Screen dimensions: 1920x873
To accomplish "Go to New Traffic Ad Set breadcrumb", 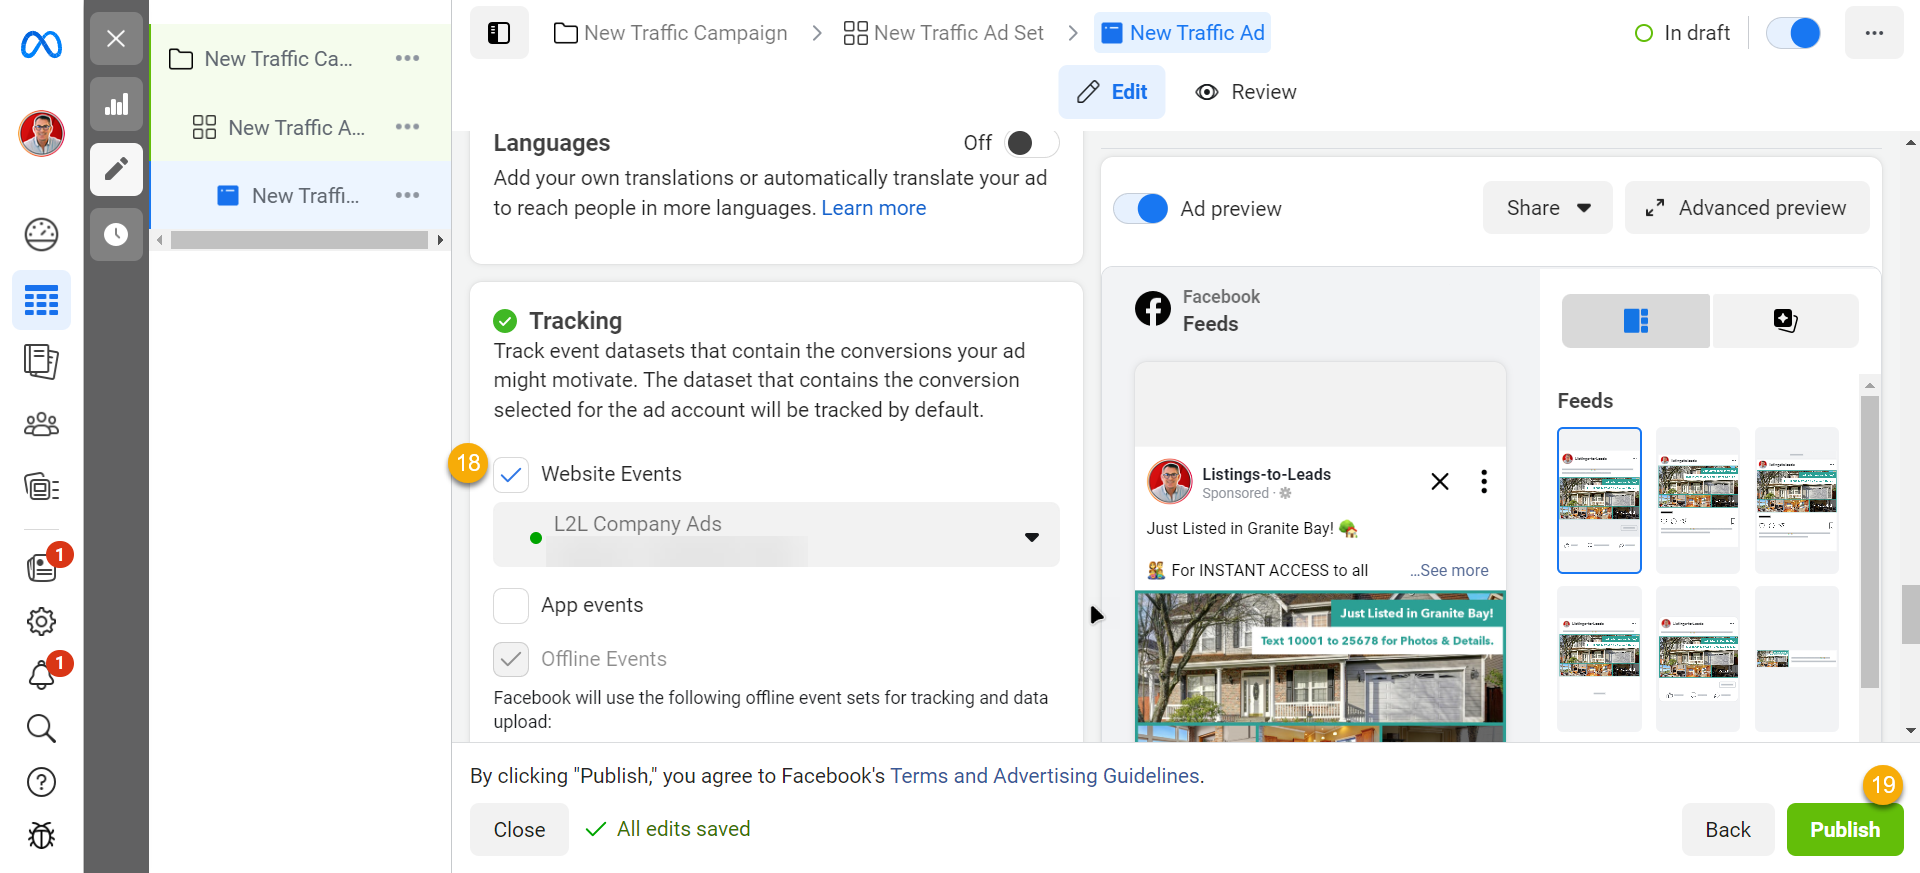I will [943, 33].
